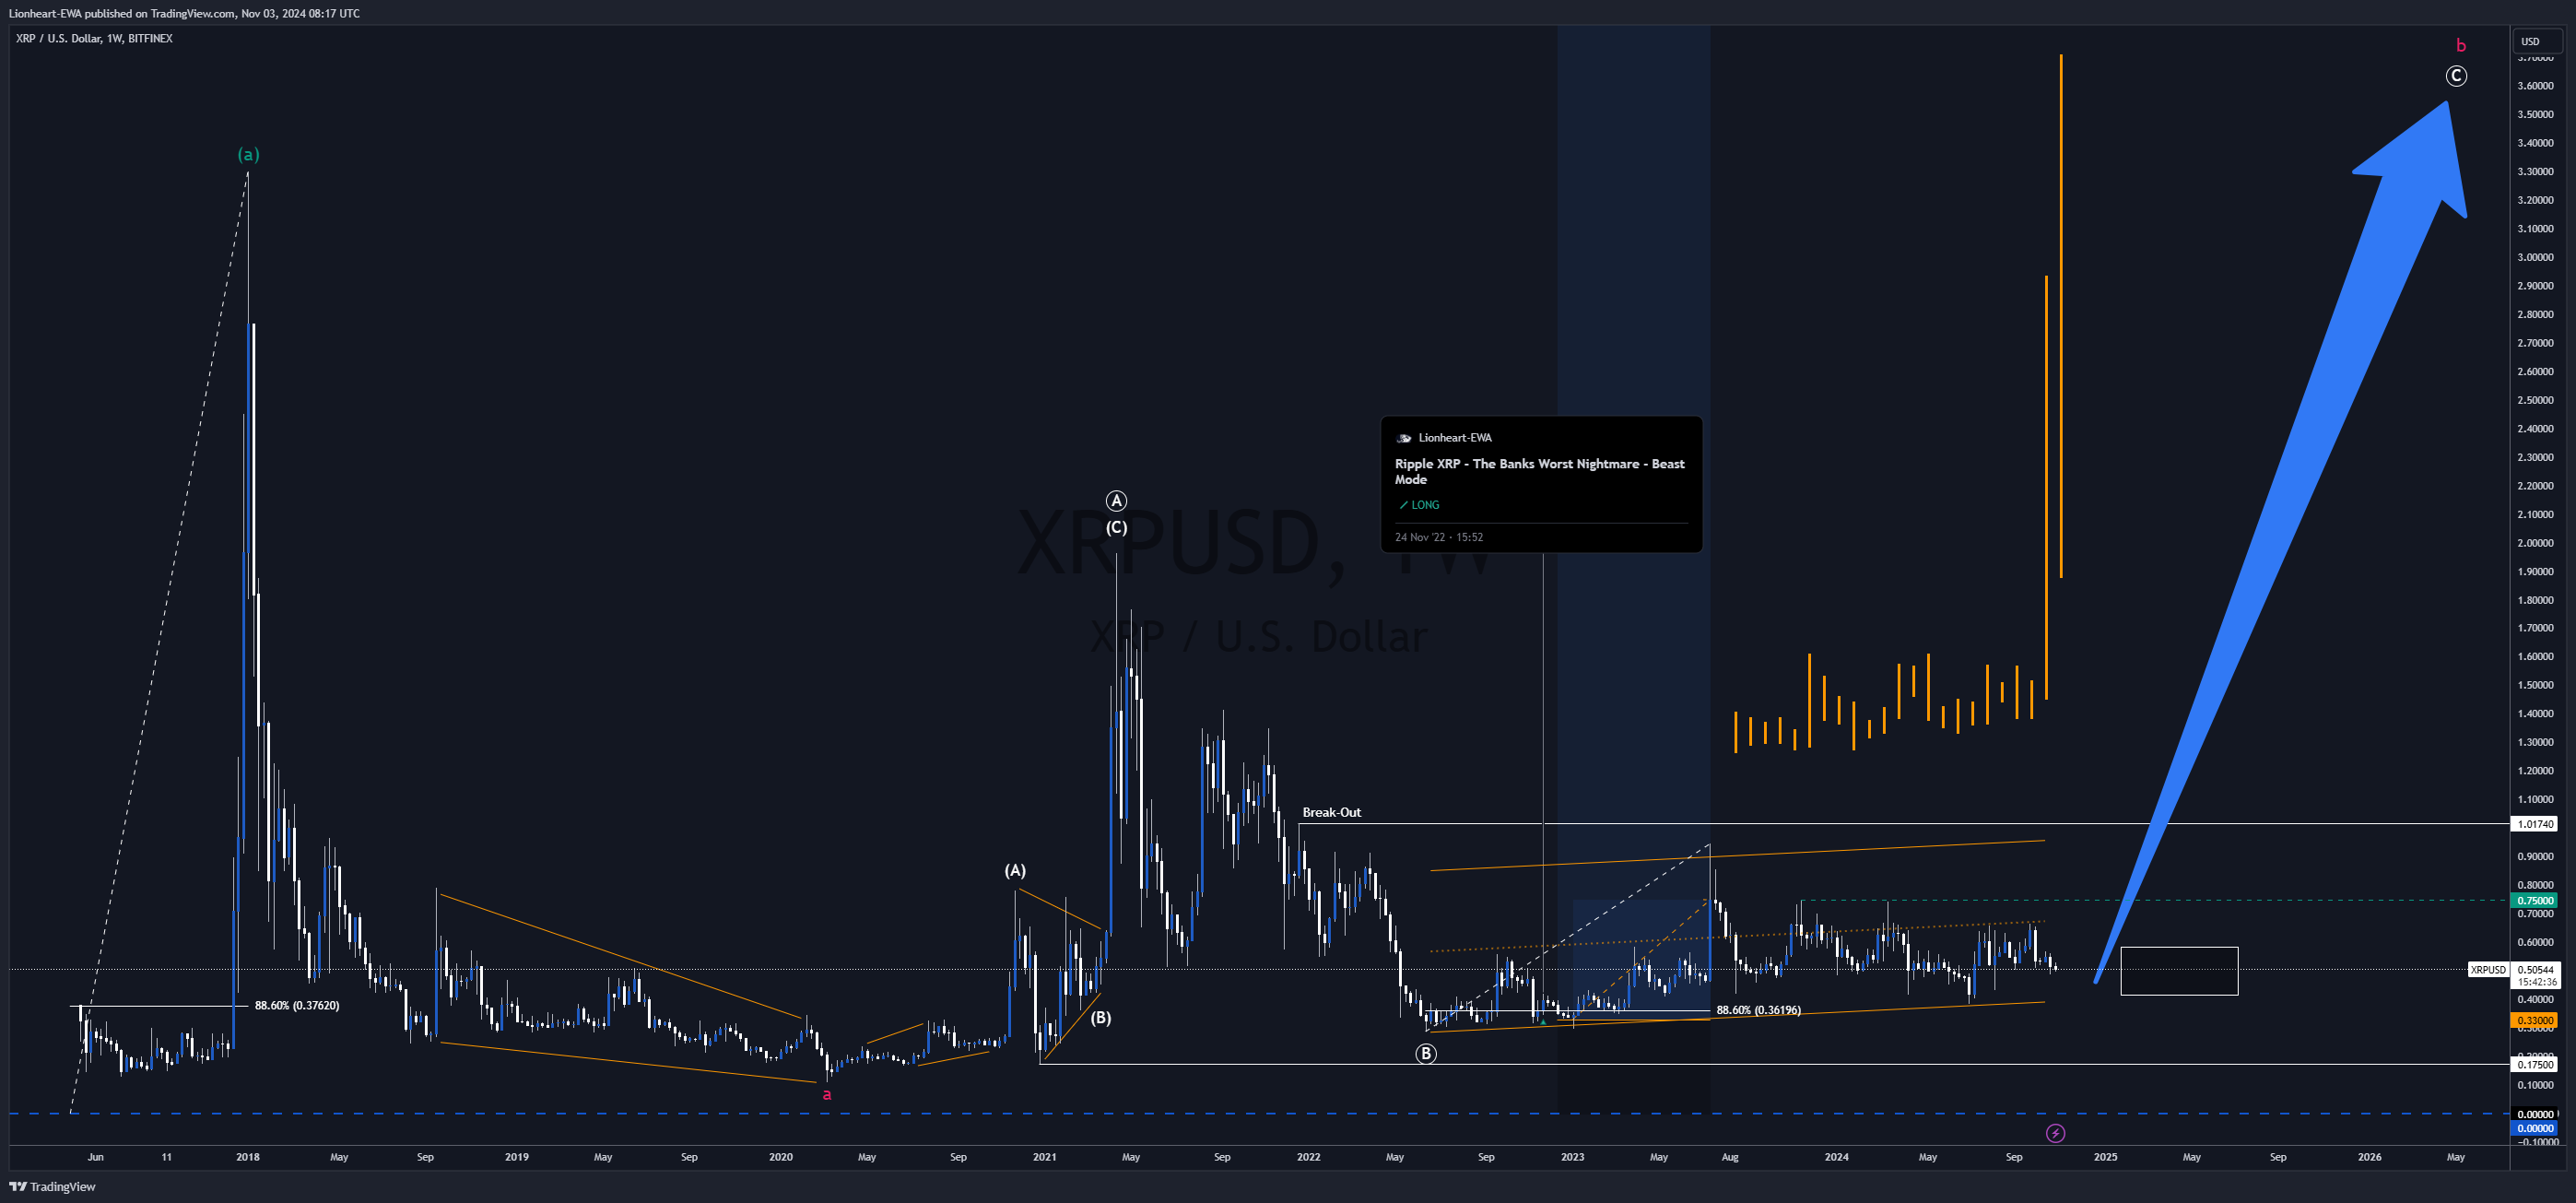
Task: Click the TradingView logo at bottom left
Action: (52, 1187)
